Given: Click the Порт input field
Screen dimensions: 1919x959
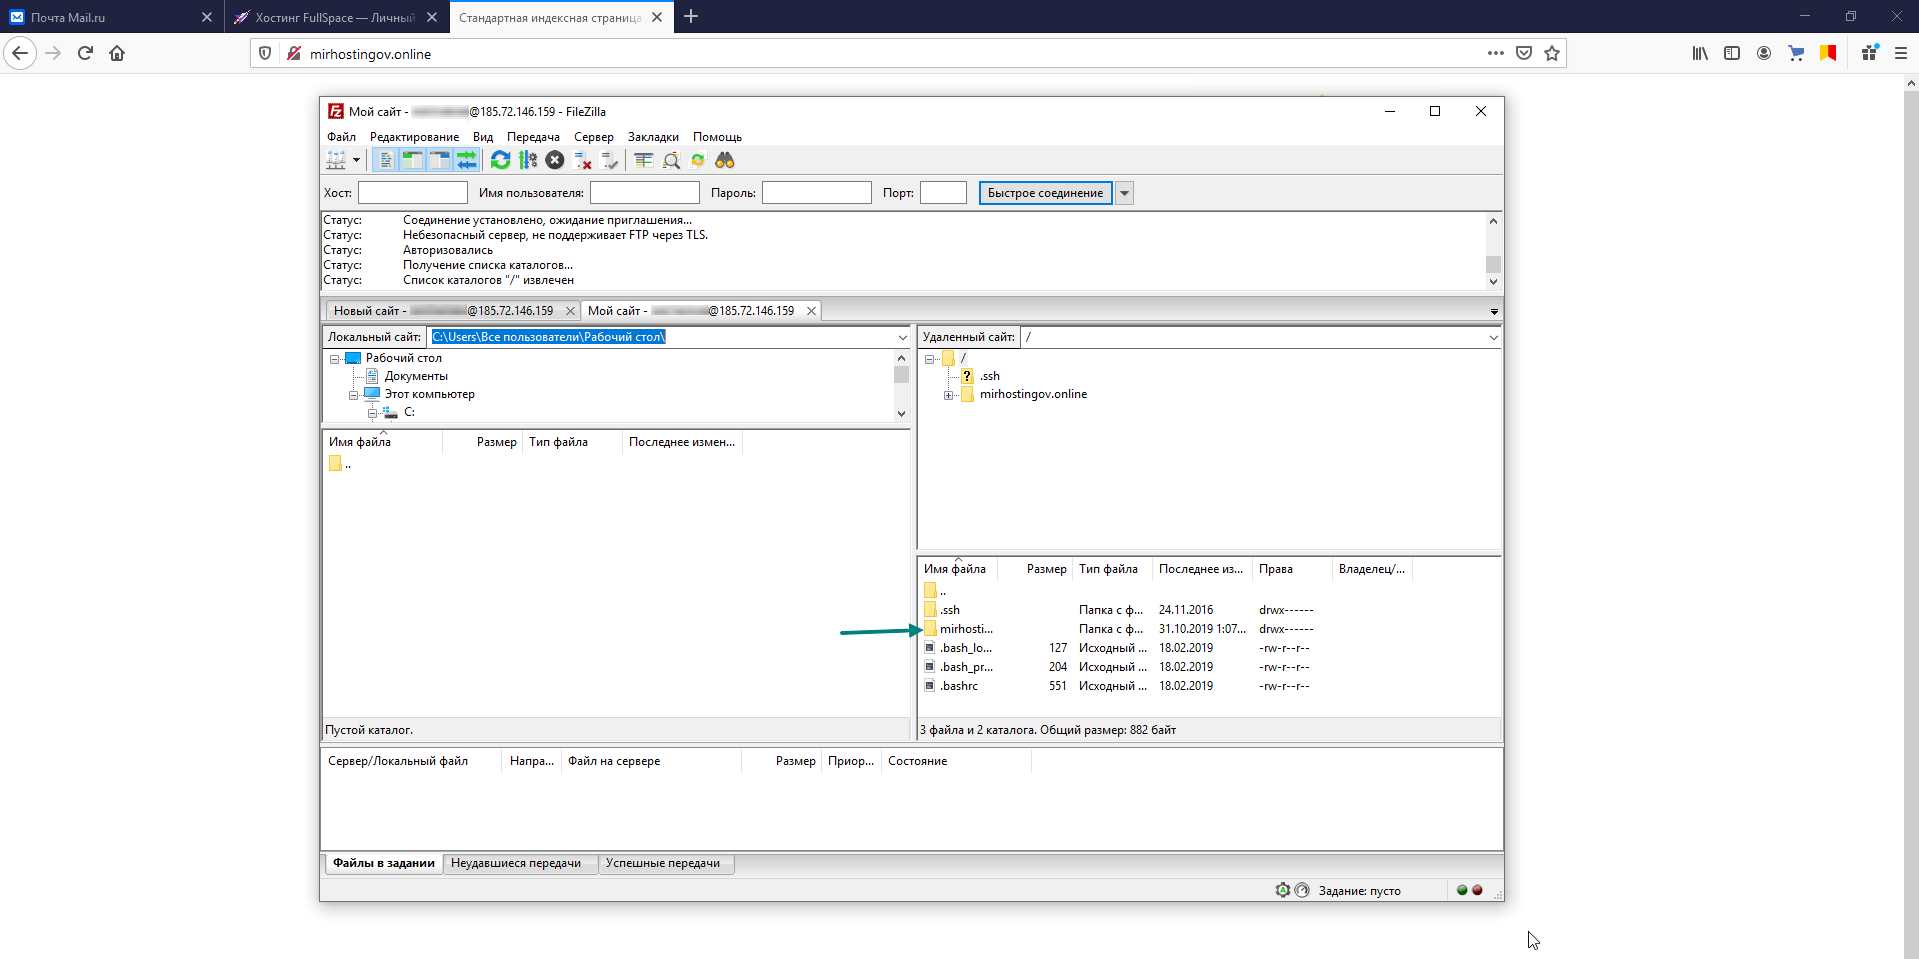Looking at the screenshot, I should [943, 193].
